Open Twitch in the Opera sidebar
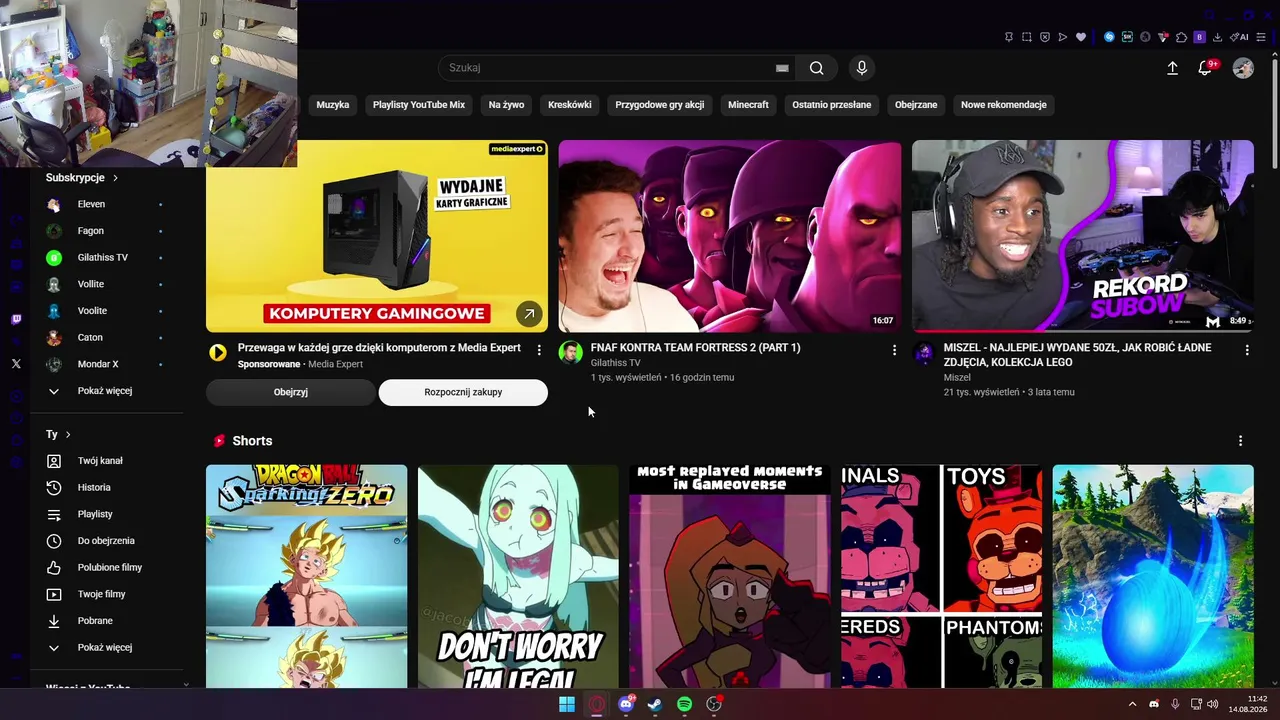 coord(16,320)
